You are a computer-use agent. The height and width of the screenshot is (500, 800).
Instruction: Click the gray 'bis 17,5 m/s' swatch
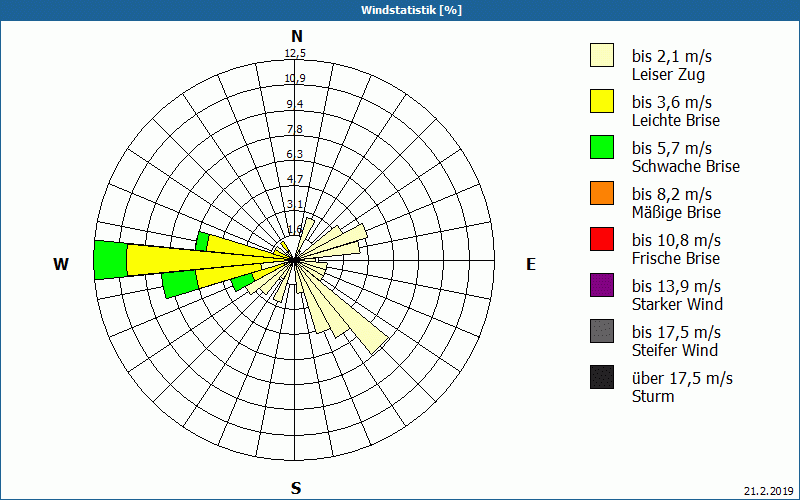pyautogui.click(x=602, y=331)
